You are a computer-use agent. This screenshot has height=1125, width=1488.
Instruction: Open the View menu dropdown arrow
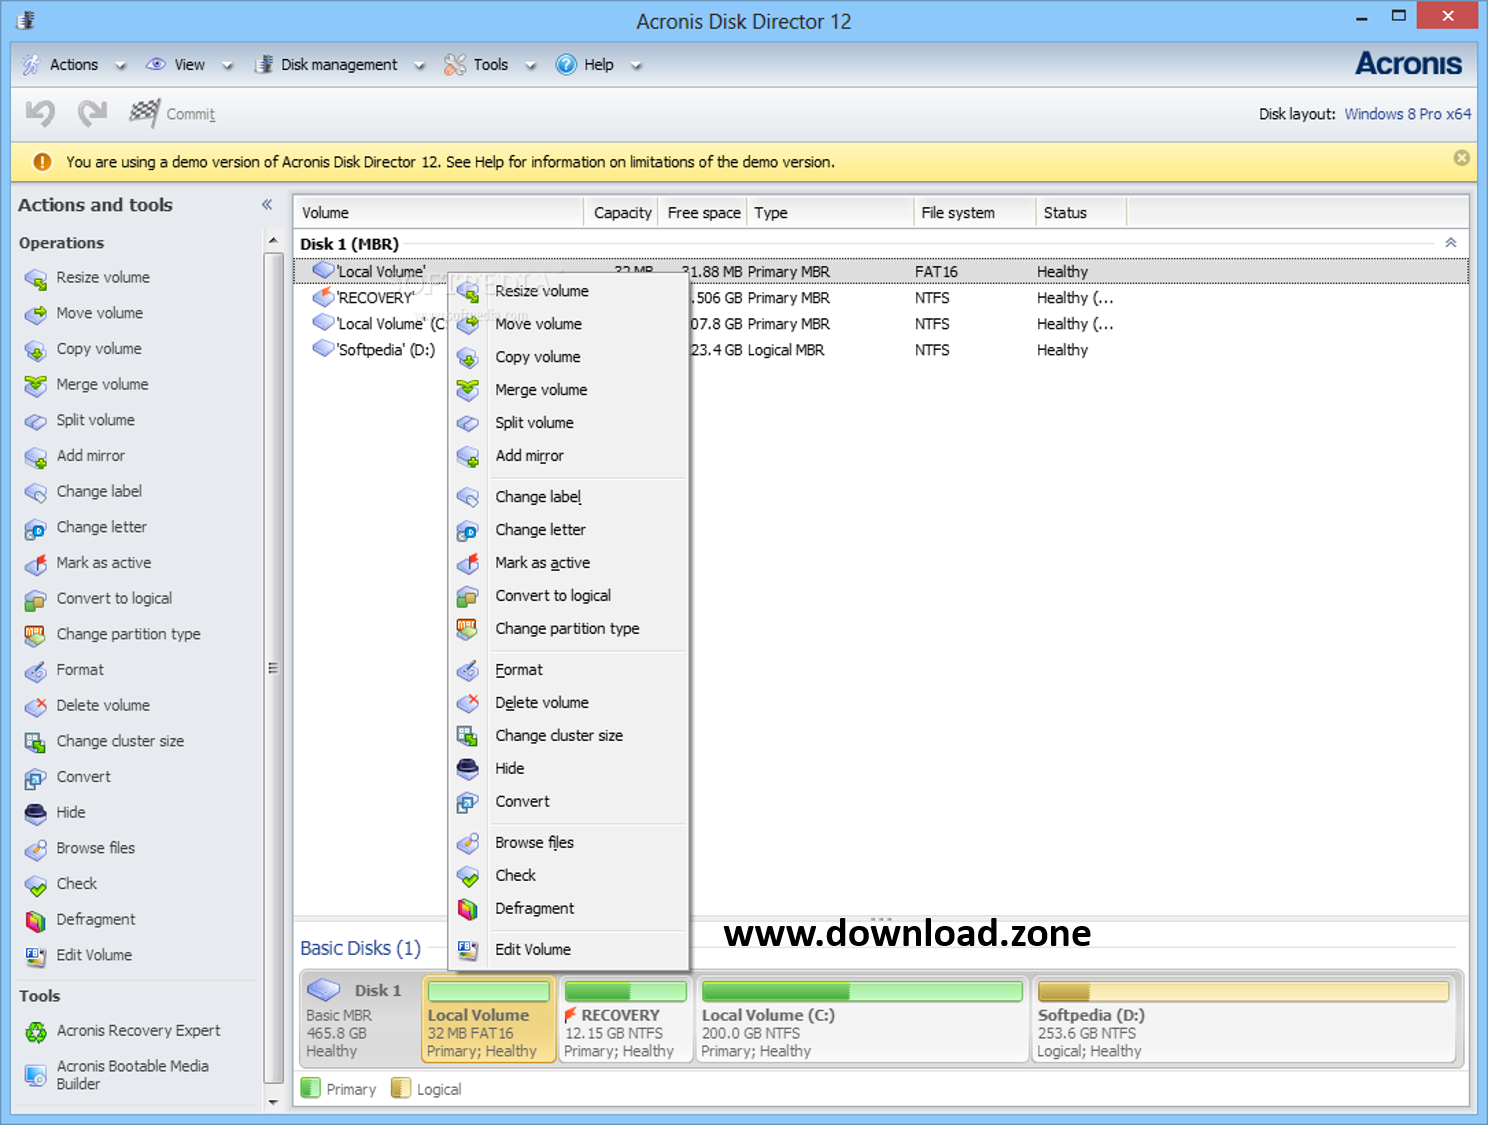(x=227, y=66)
